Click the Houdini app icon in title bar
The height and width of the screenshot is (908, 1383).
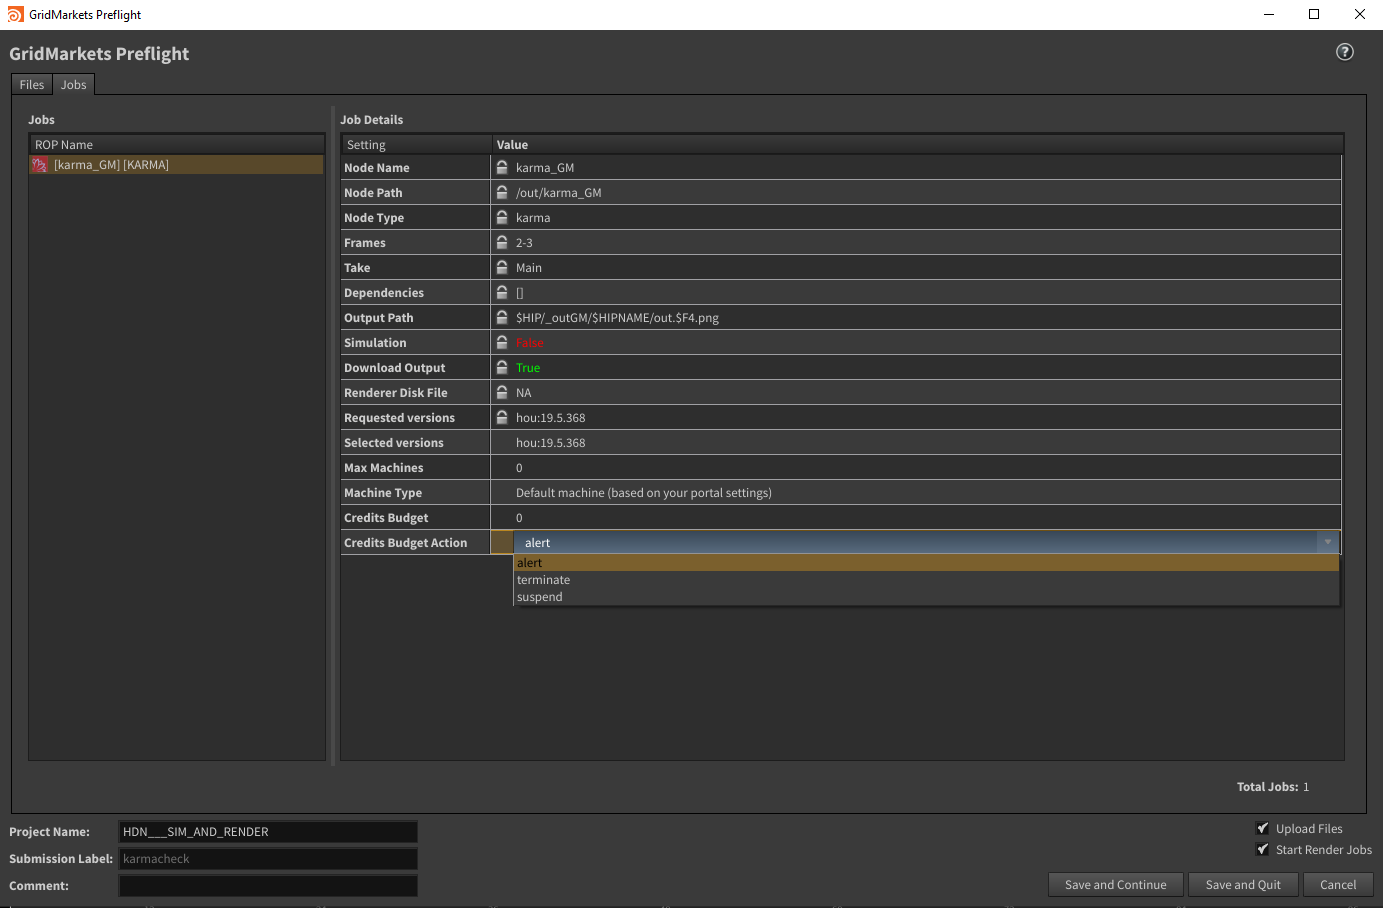point(15,14)
